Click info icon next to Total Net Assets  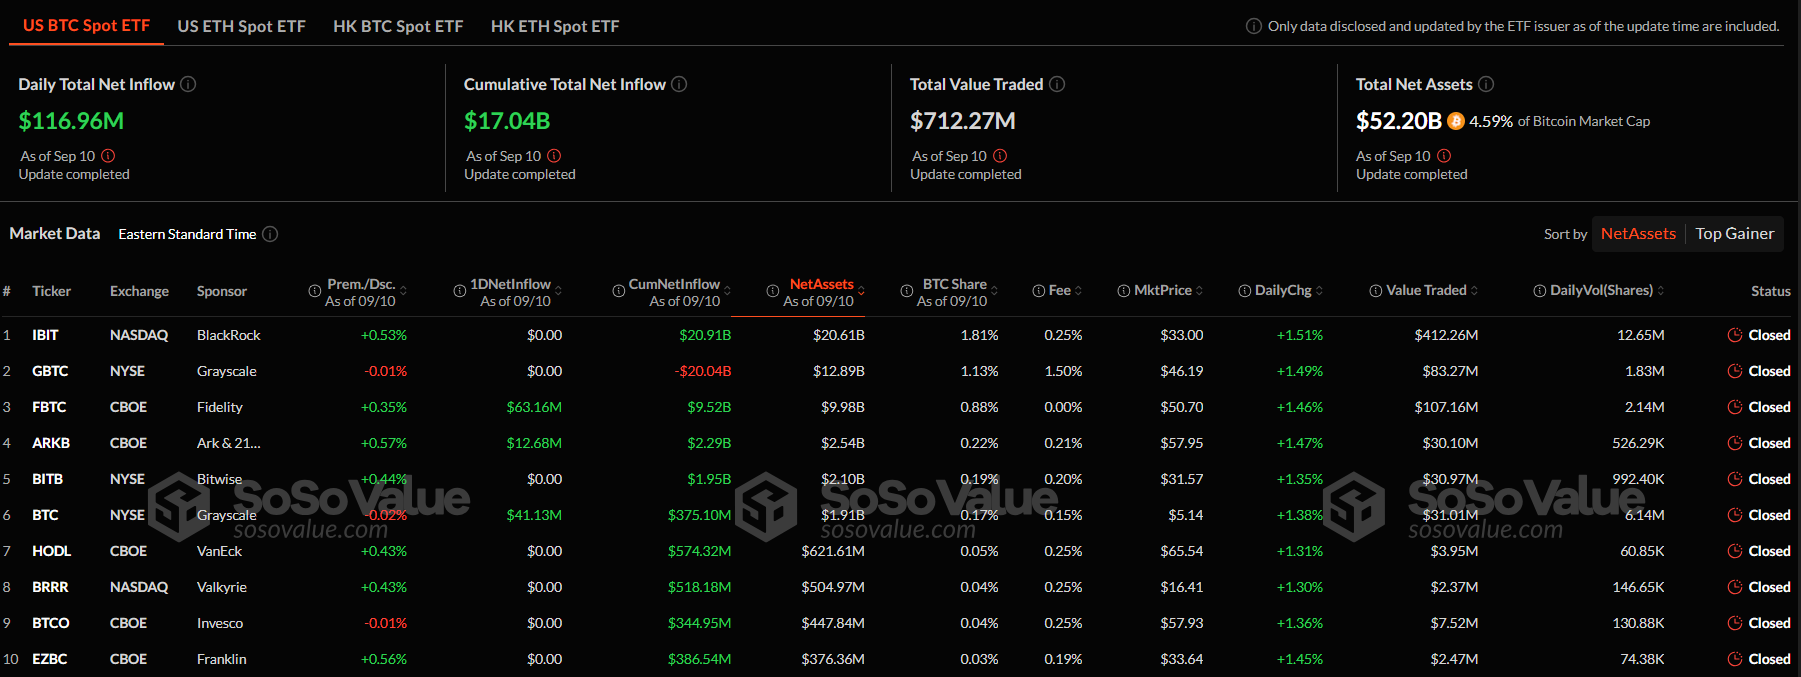click(1486, 84)
